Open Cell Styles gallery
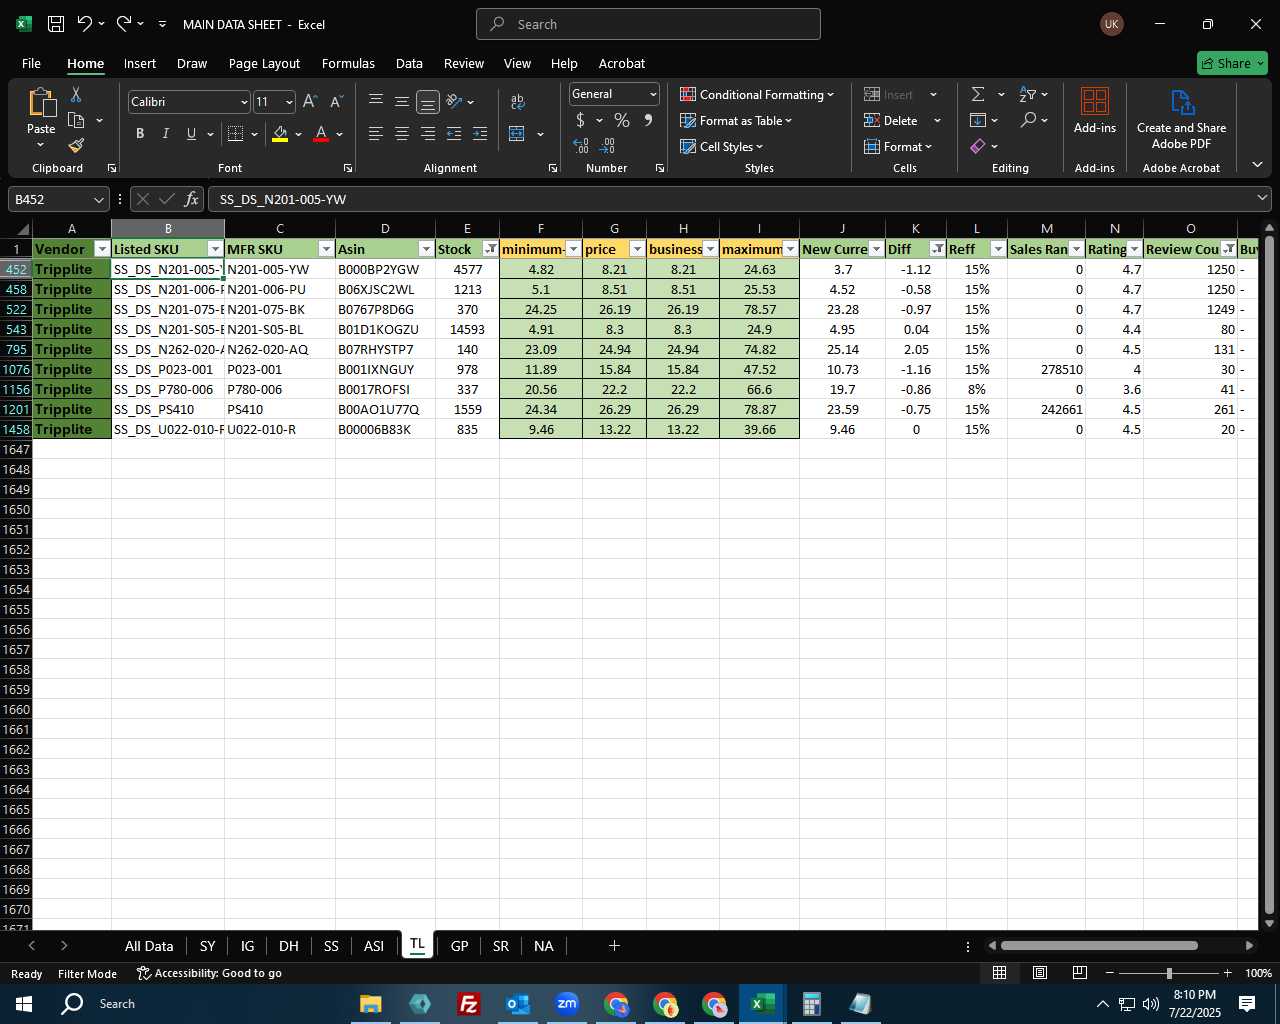Viewport: 1280px width, 1024px height. (721, 146)
